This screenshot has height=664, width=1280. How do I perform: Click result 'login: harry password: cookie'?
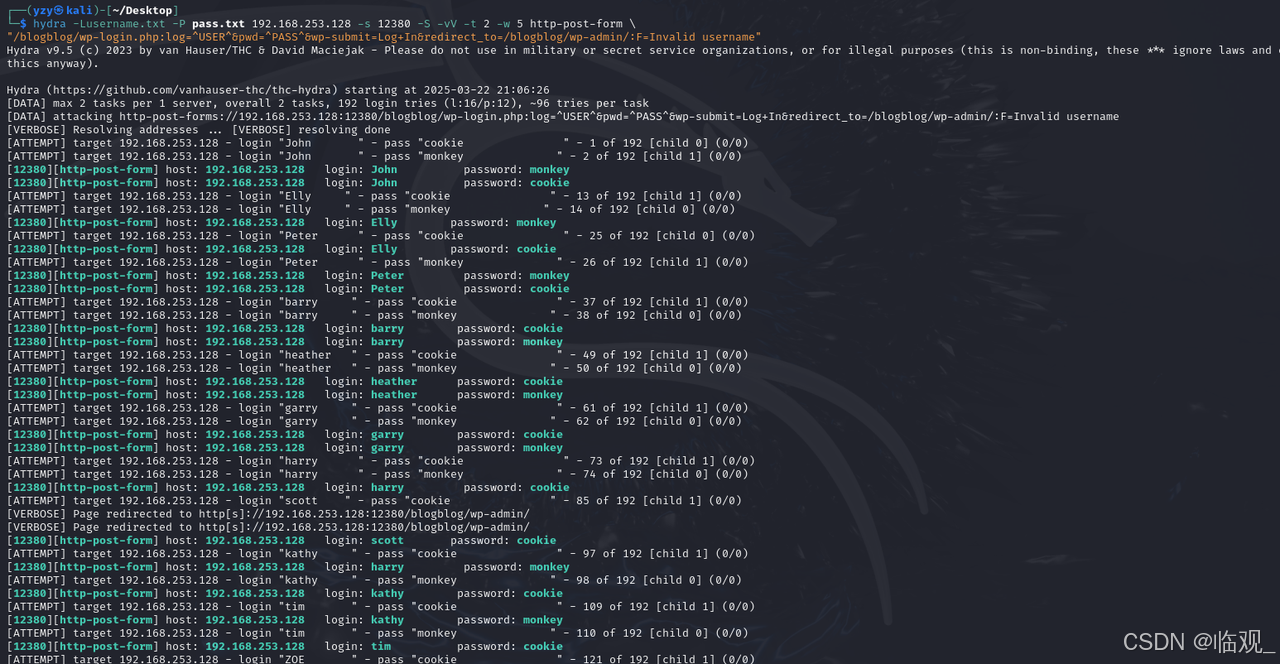pyautogui.click(x=288, y=487)
